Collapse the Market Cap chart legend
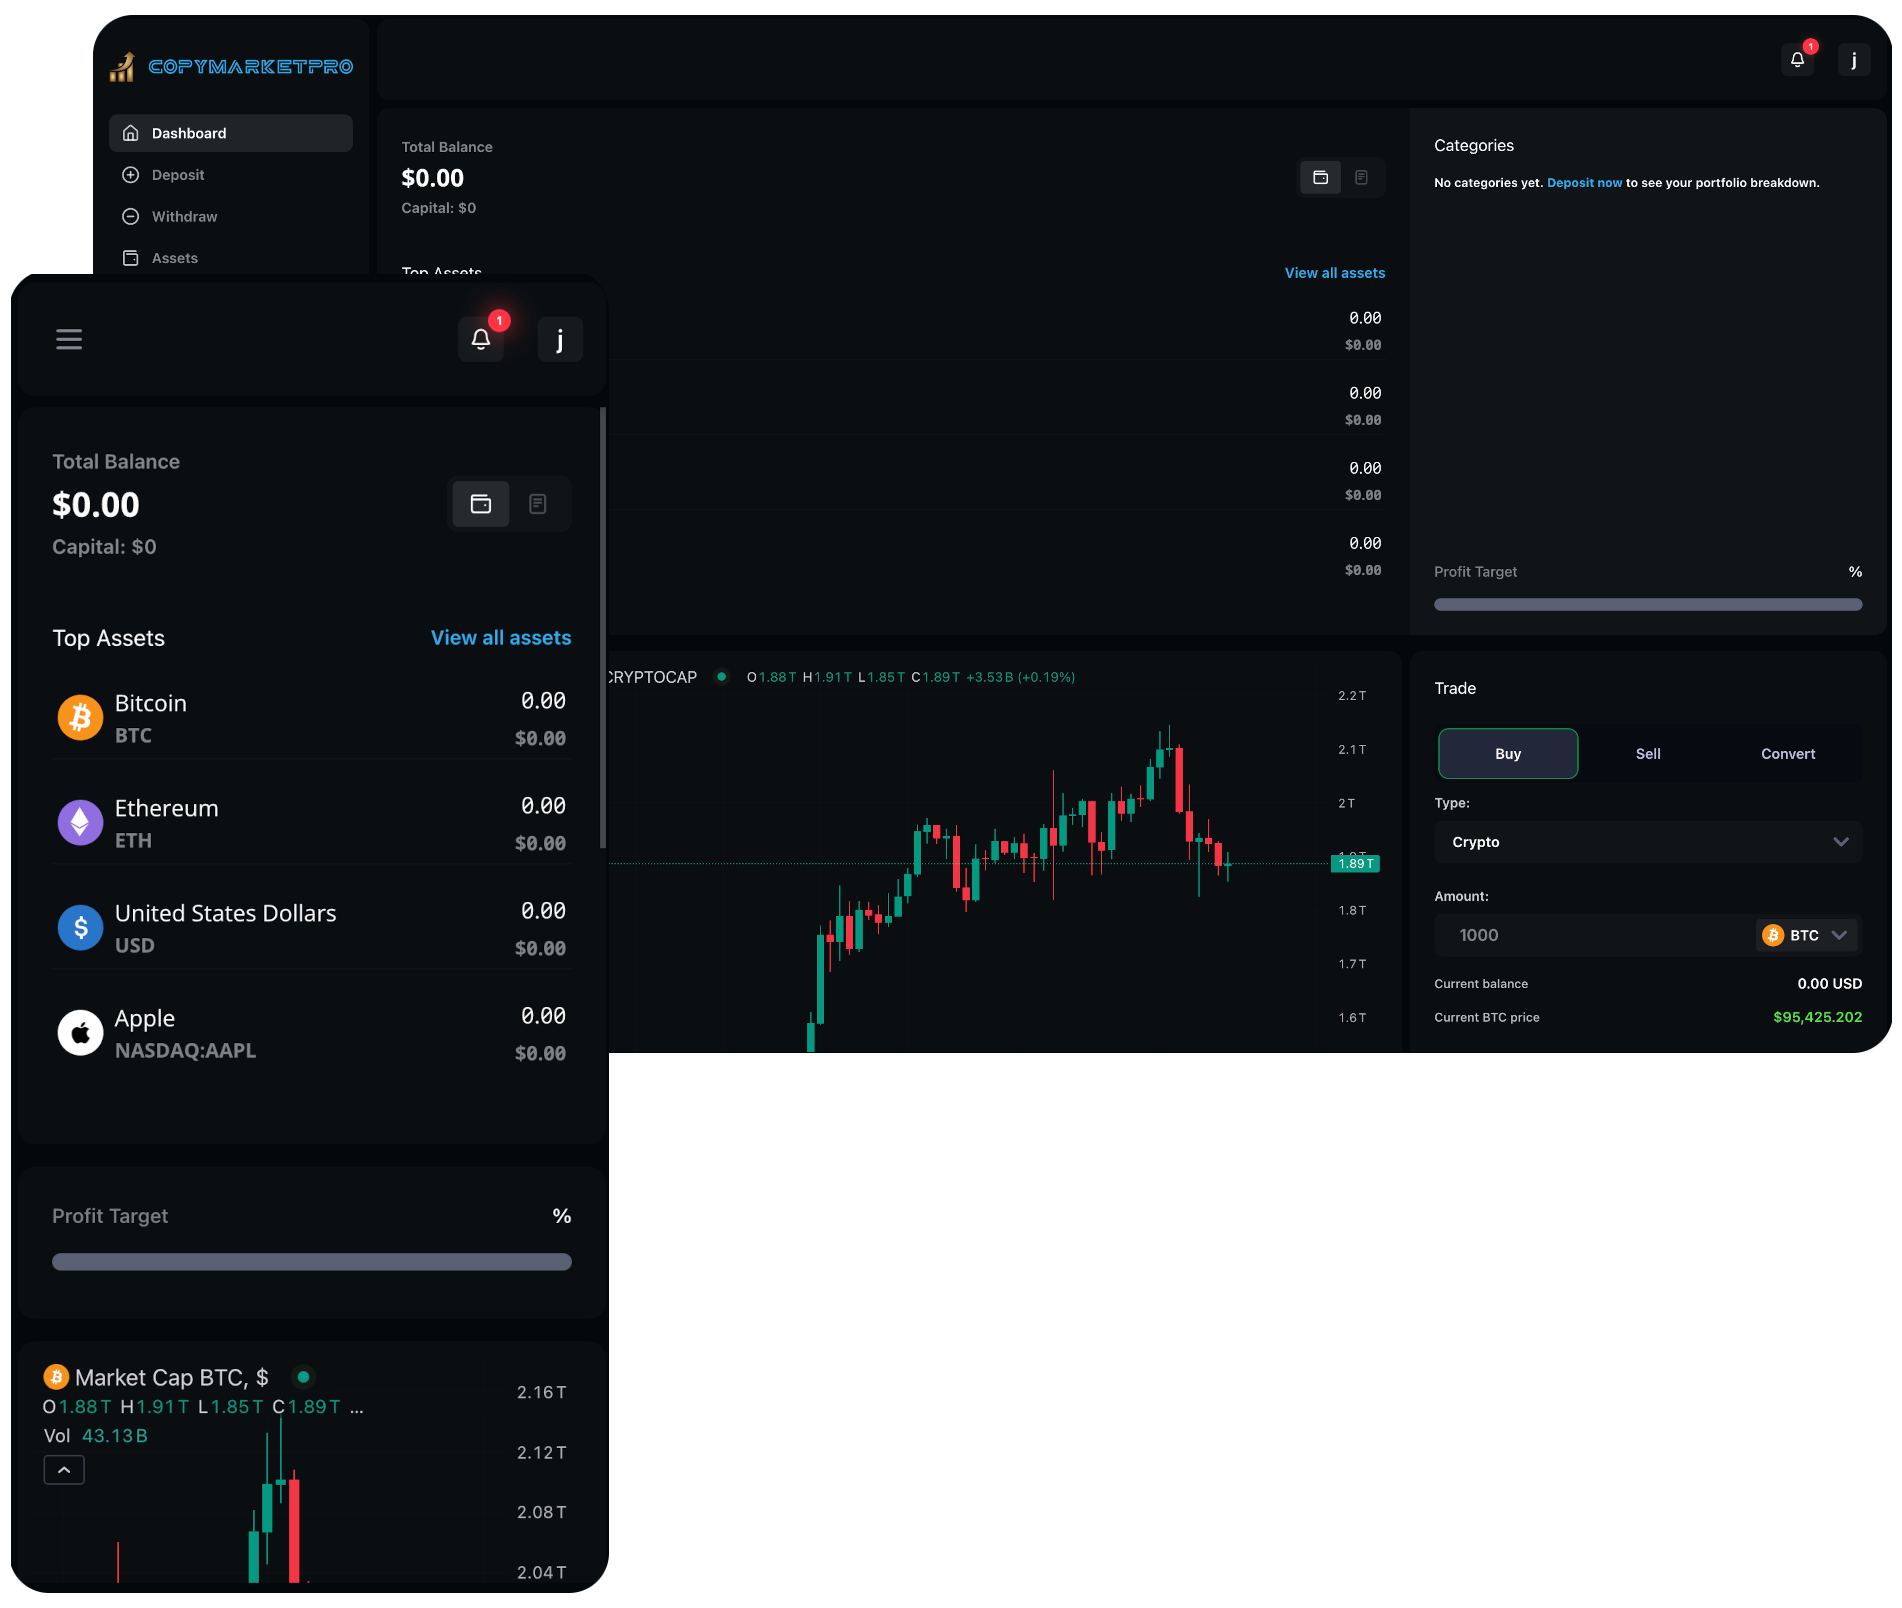The width and height of the screenshot is (1902, 1608). pos(64,1470)
